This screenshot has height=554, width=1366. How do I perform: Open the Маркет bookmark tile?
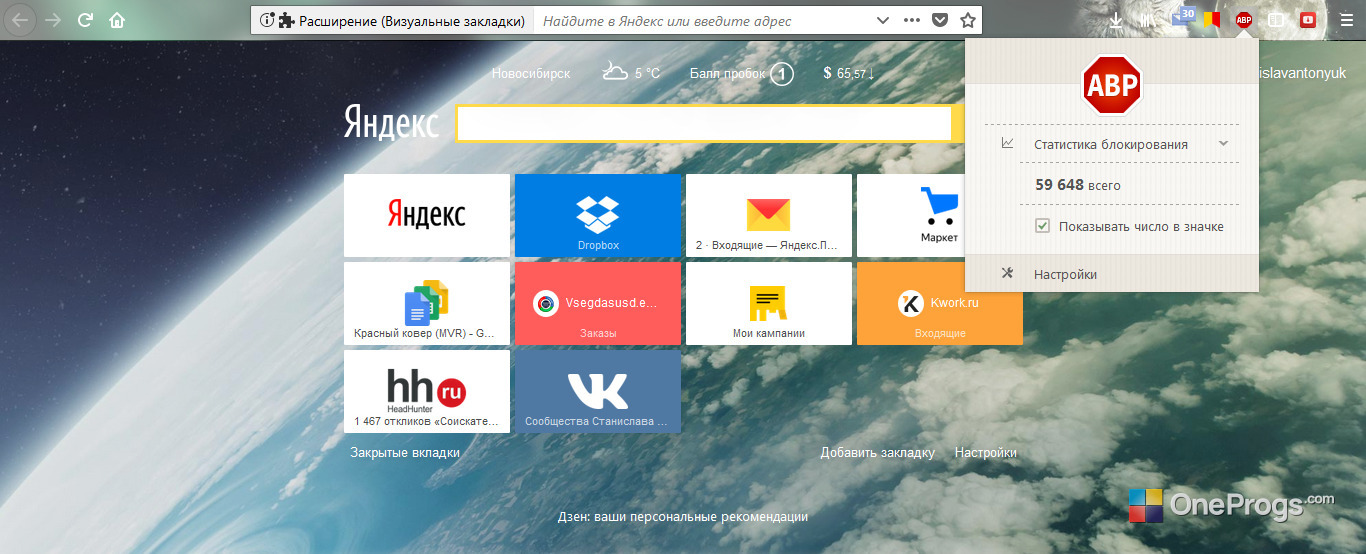tap(910, 215)
